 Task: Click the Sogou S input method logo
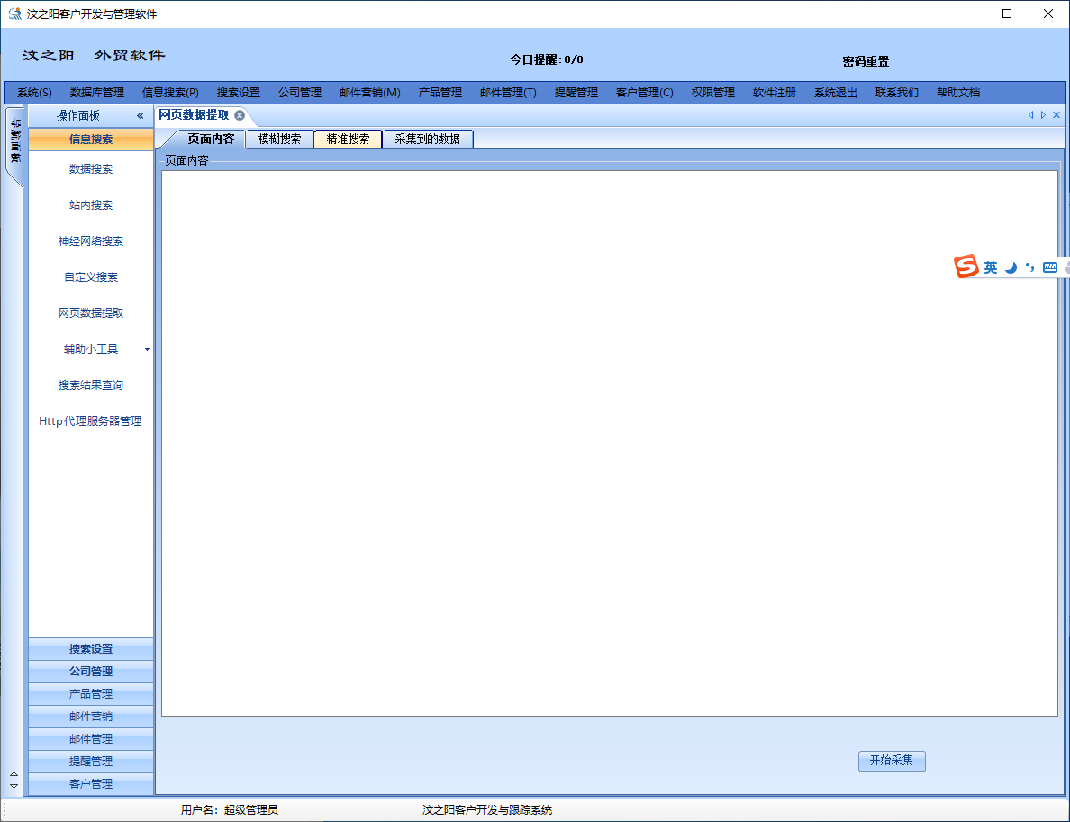966,267
